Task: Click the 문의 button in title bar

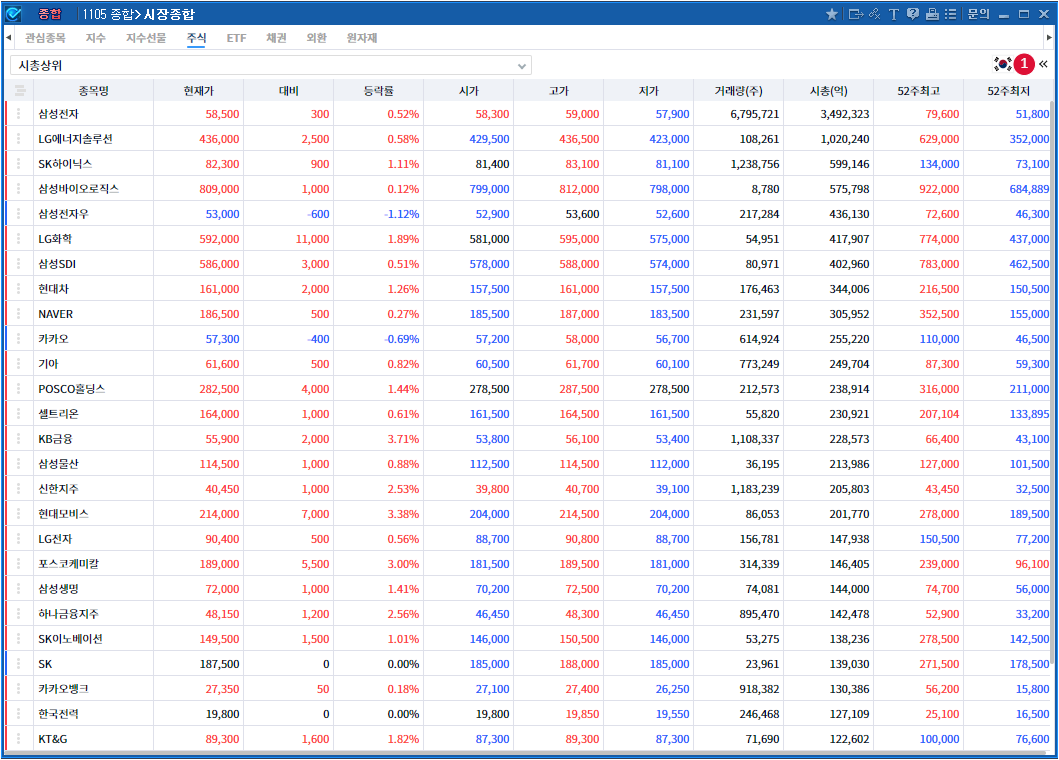Action: pos(978,14)
